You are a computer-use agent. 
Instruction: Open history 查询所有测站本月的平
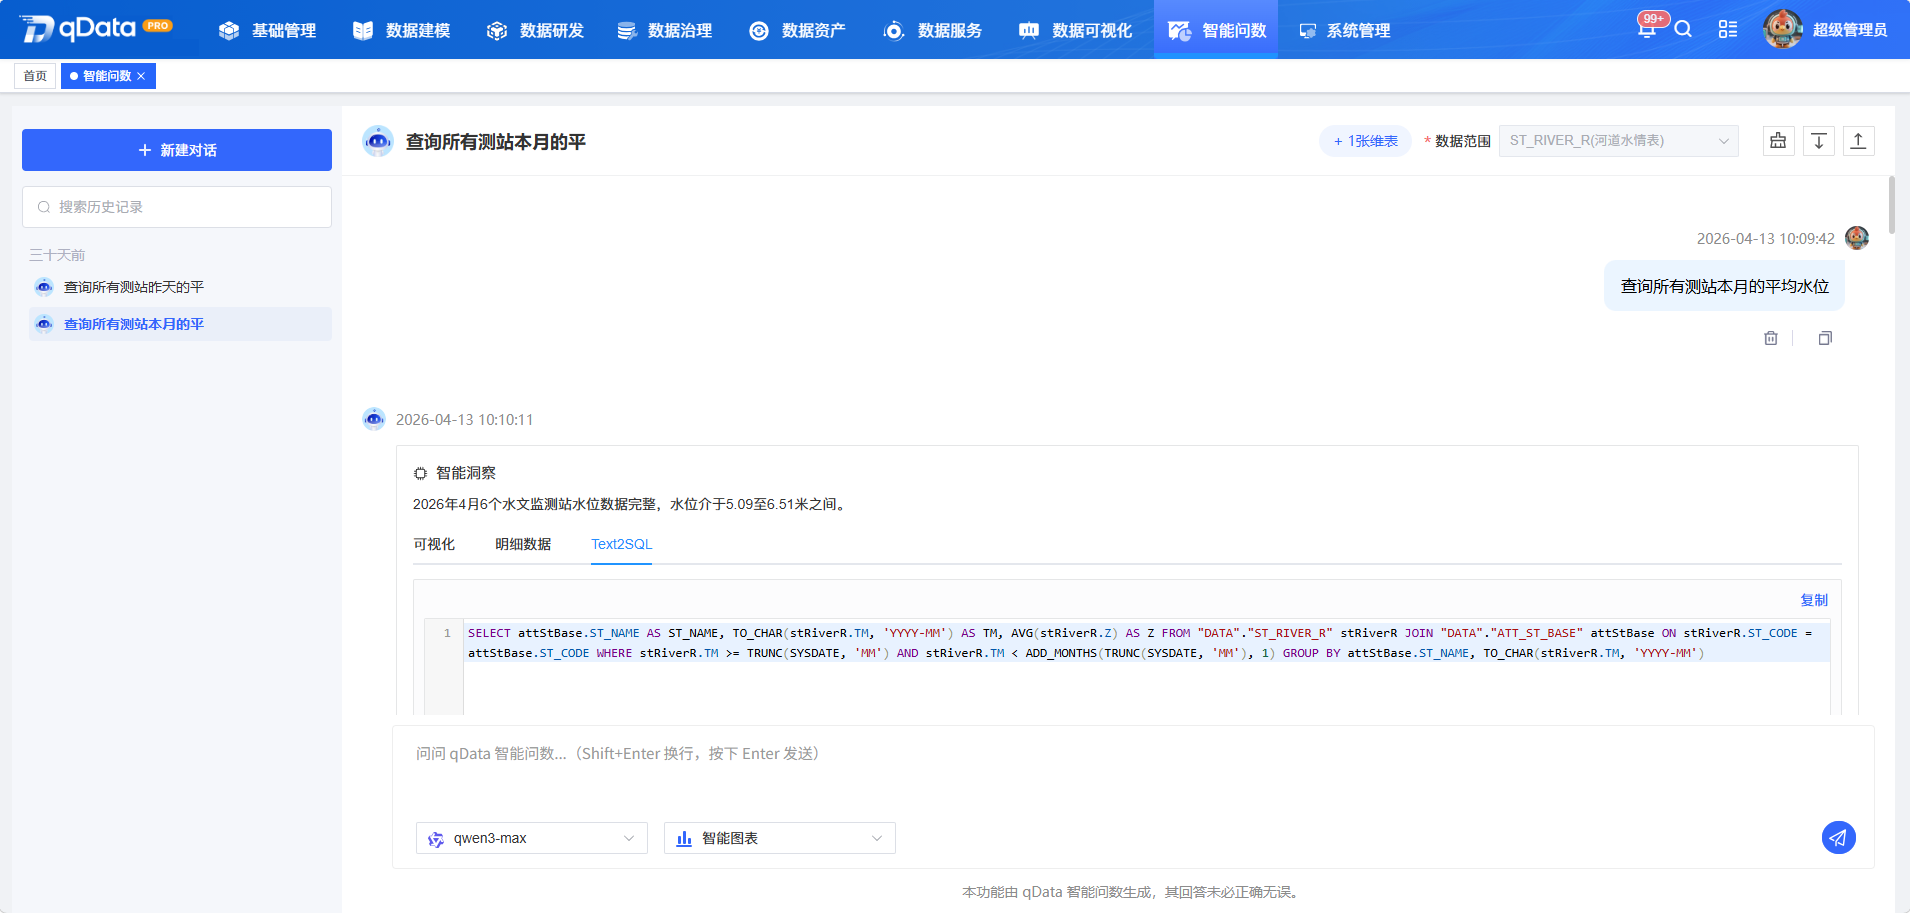pos(180,324)
